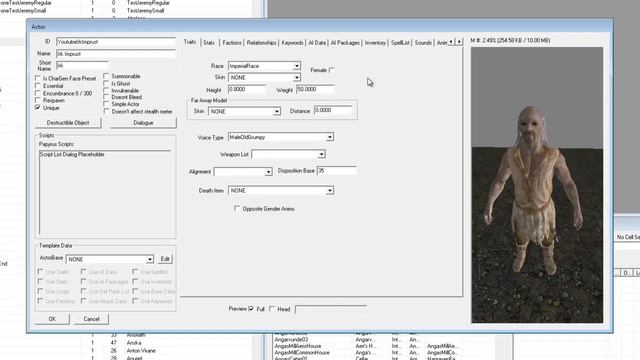Click the Cancel button
Image resolution: width=640 pixels, height=360 pixels.
coord(91,319)
